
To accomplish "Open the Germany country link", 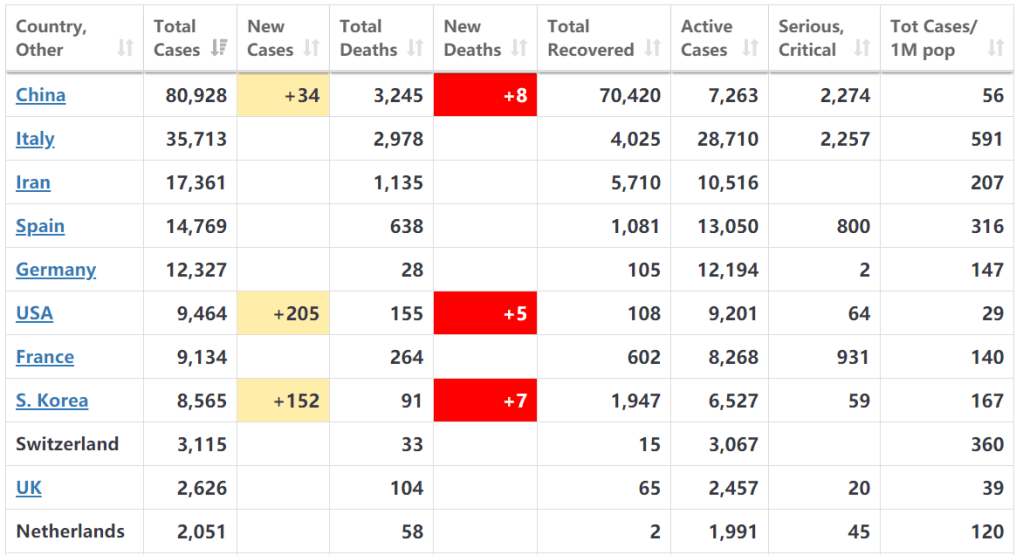I will (56, 270).
